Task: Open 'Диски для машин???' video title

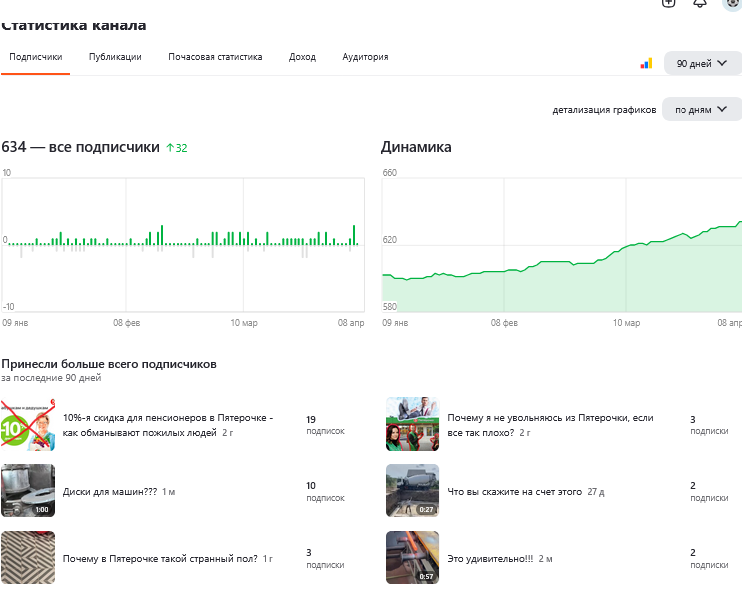Action: [109, 492]
